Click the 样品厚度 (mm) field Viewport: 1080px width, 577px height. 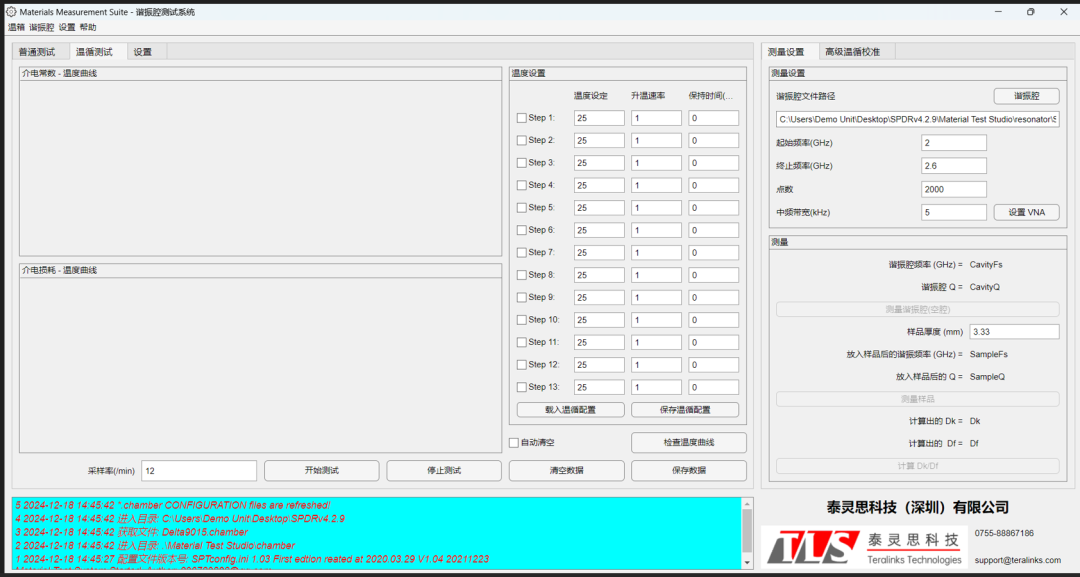1015,332
